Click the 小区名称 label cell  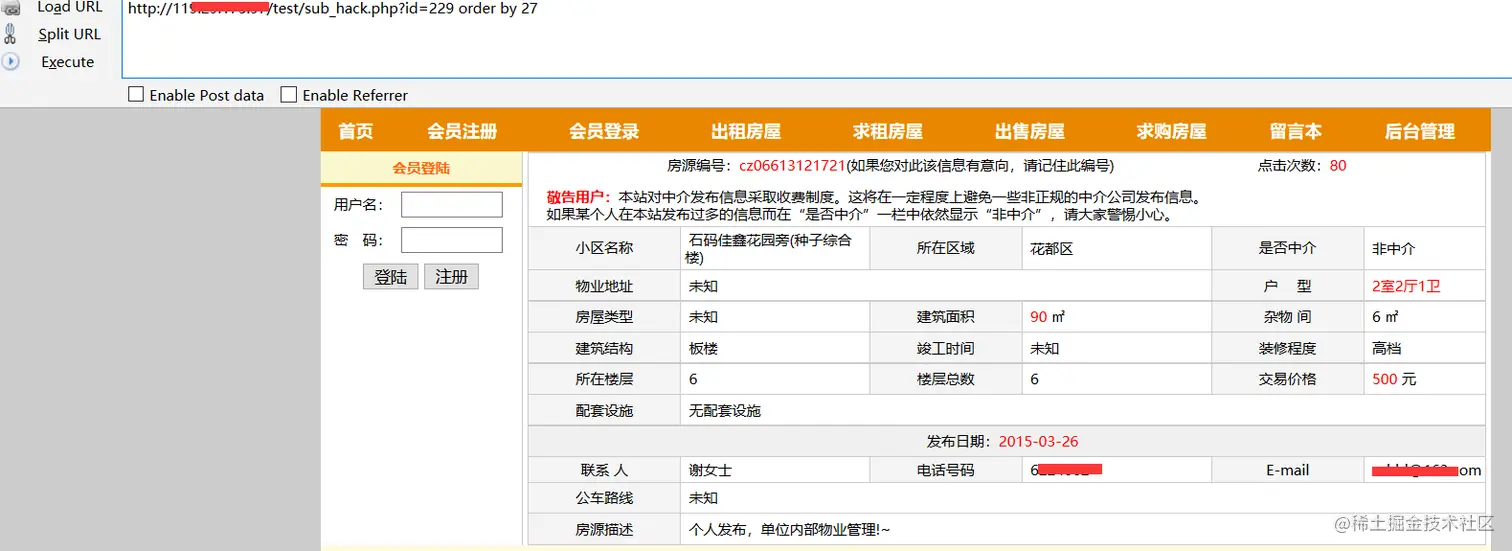click(x=604, y=249)
